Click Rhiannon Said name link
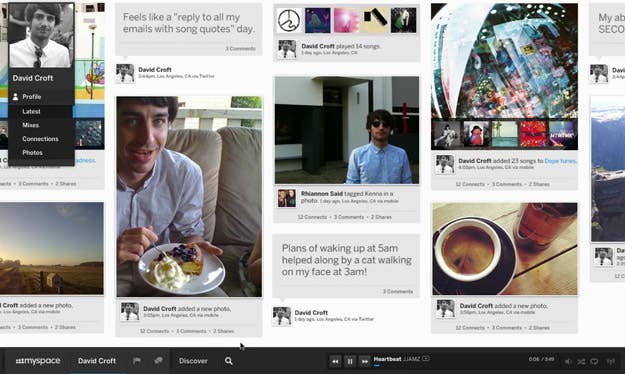 coord(322,193)
